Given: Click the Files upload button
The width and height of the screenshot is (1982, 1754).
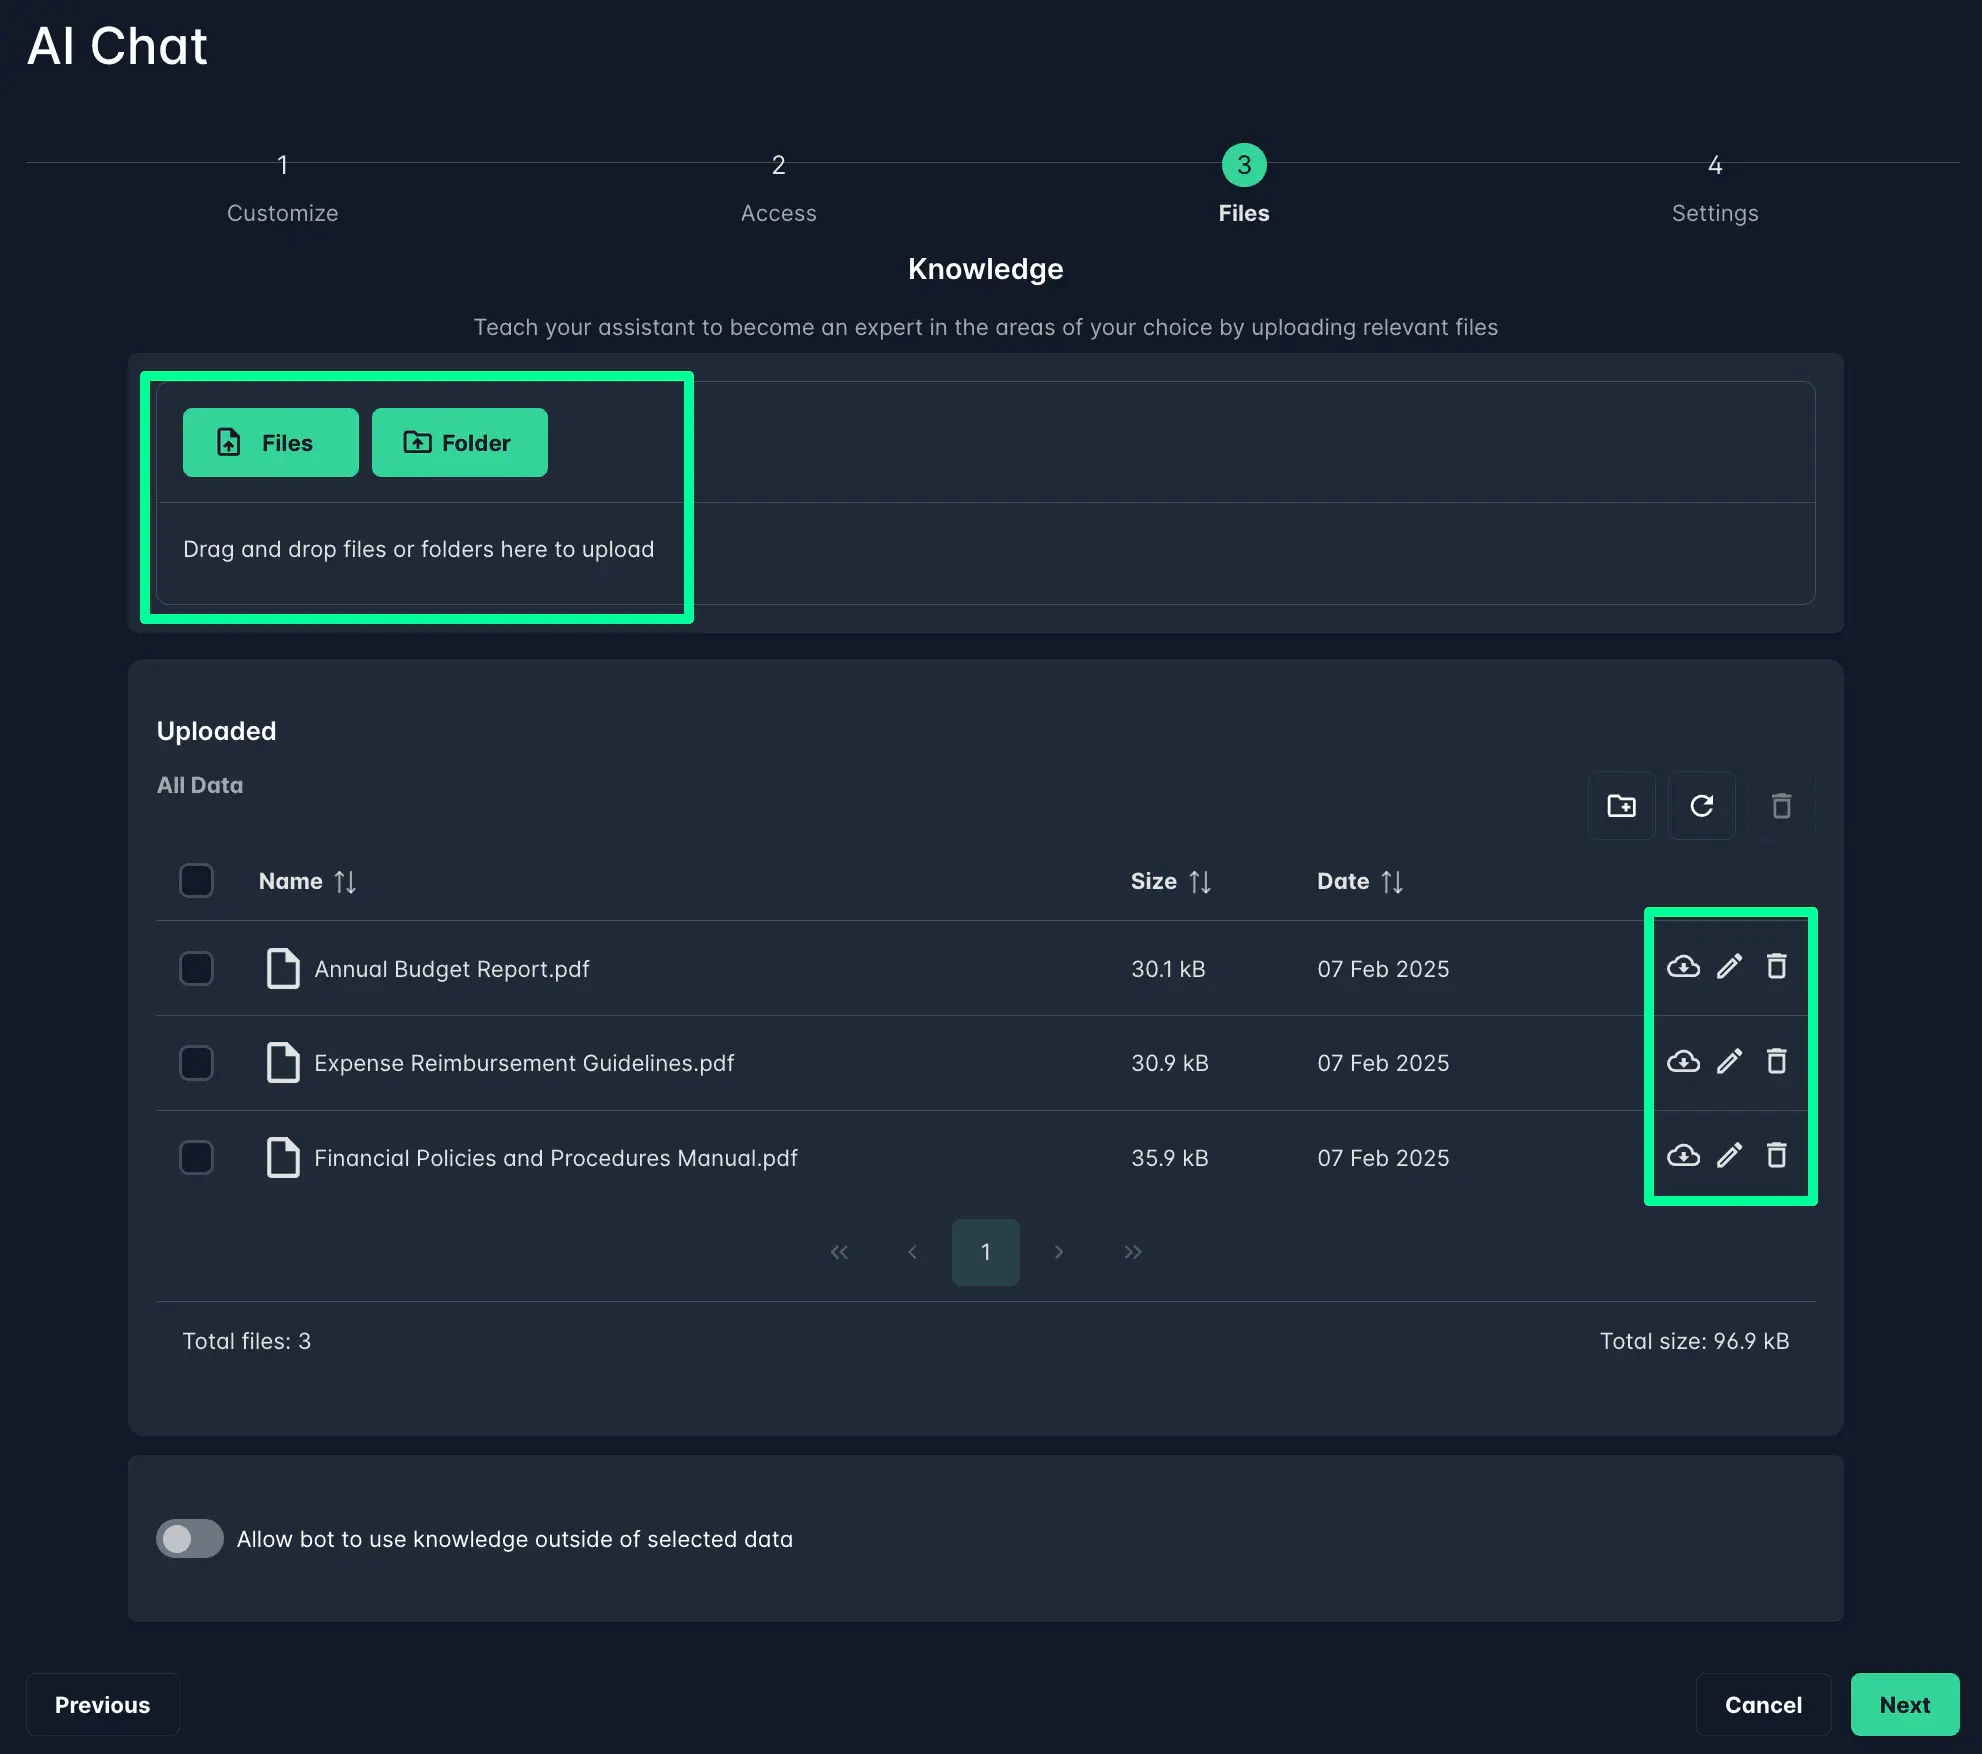Looking at the screenshot, I should pos(270,442).
